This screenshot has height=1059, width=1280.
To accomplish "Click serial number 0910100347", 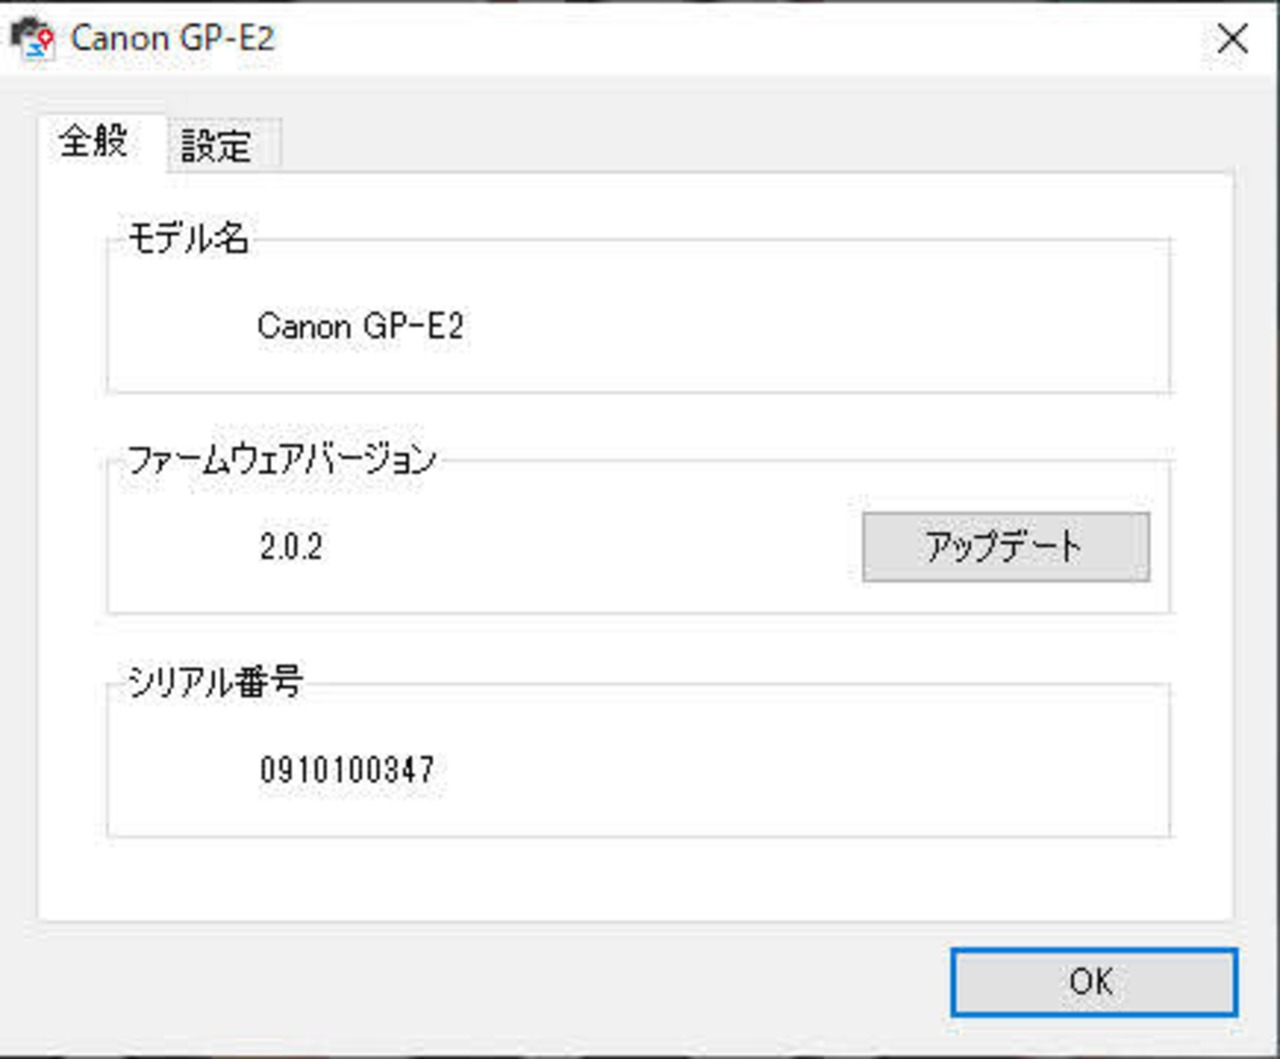I will point(347,770).
